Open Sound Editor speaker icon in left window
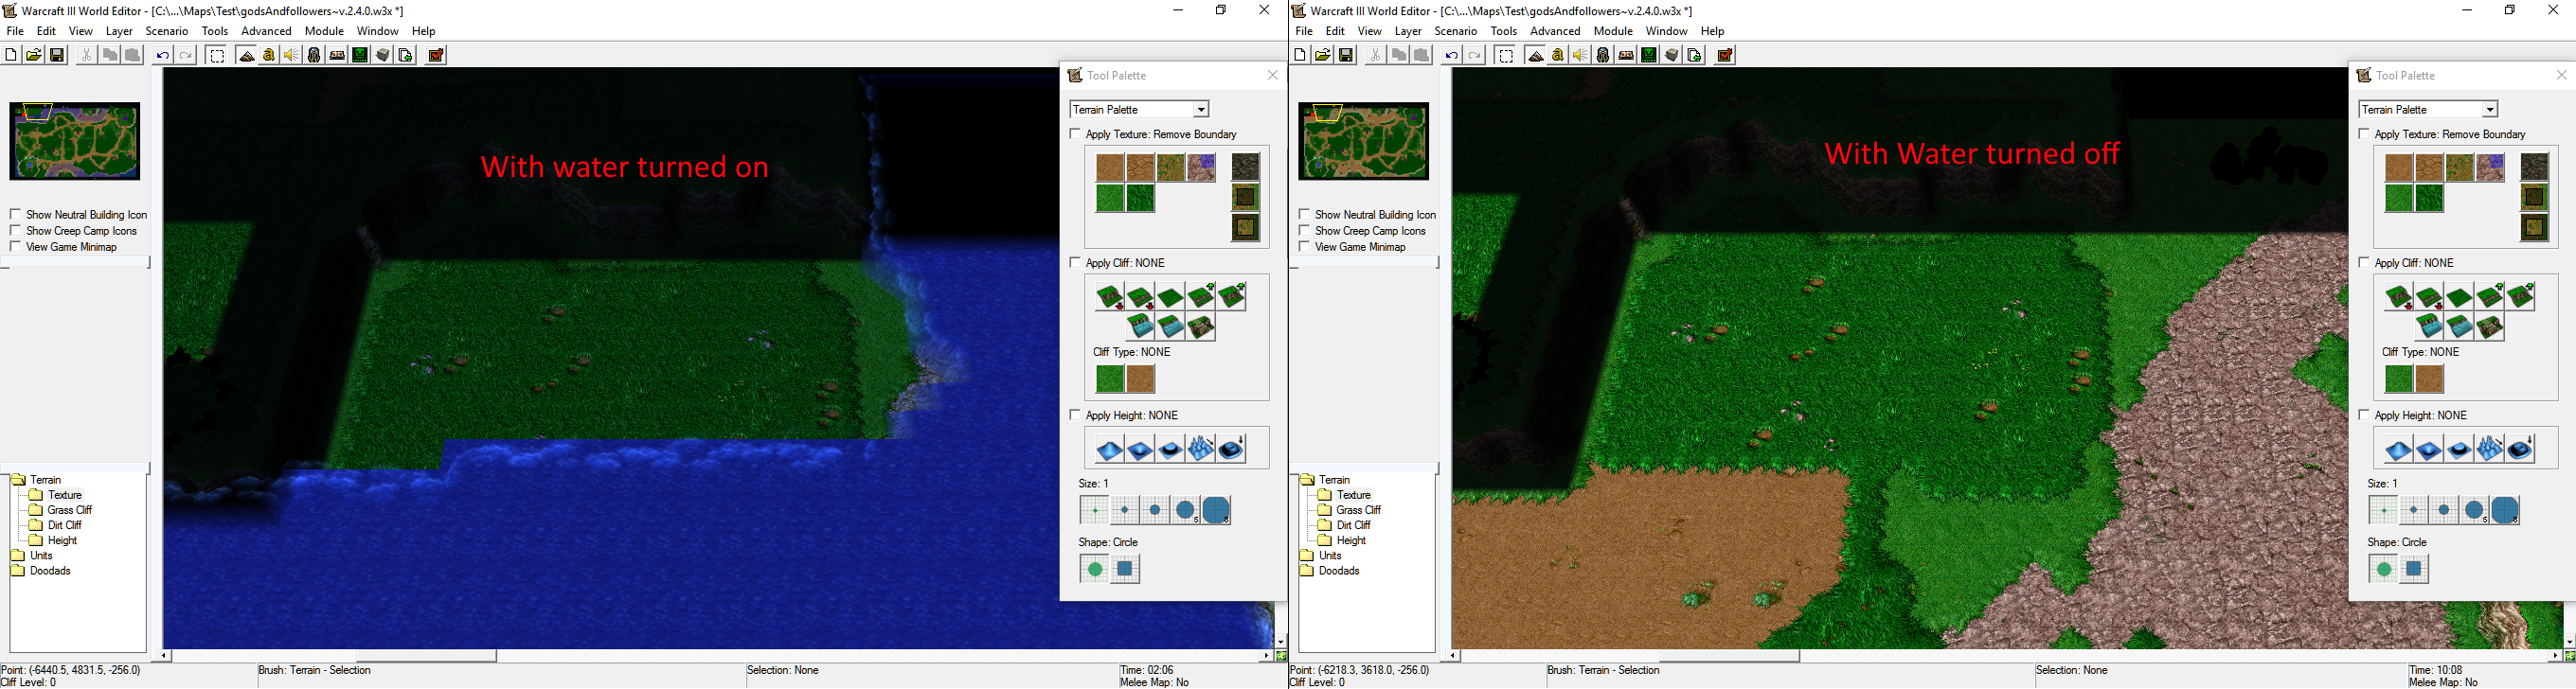Image resolution: width=2576 pixels, height=689 pixels. pyautogui.click(x=292, y=55)
